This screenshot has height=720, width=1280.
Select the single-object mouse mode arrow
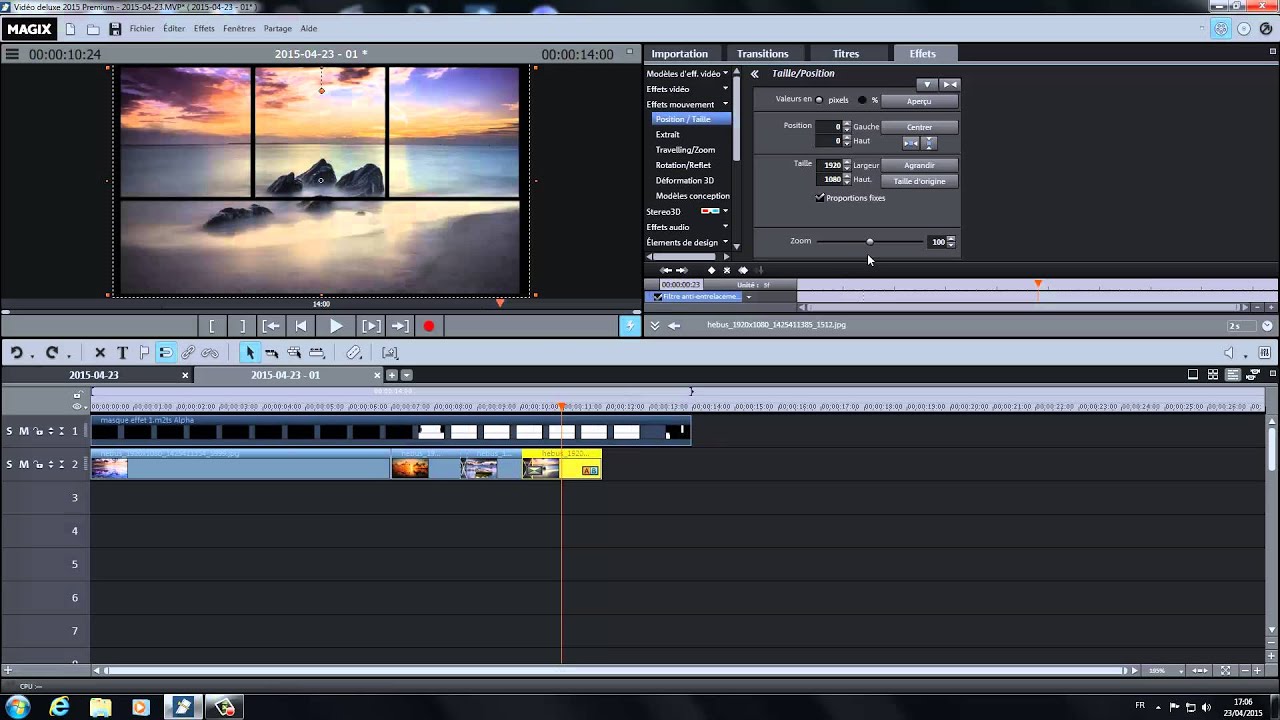click(x=250, y=353)
